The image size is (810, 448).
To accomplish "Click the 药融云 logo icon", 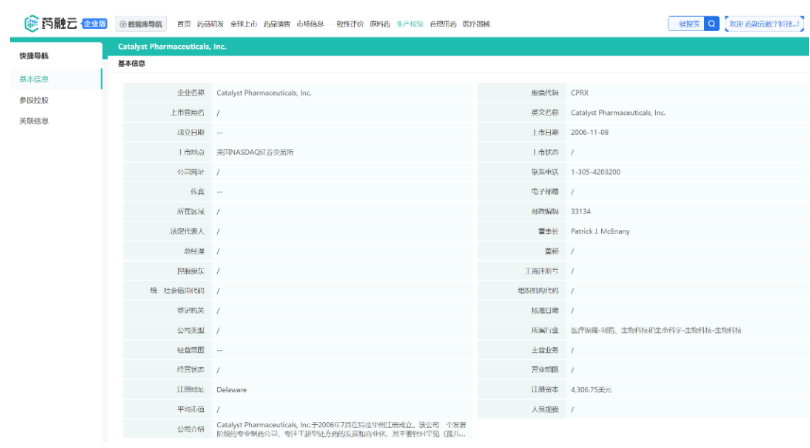I will click(x=32, y=23).
